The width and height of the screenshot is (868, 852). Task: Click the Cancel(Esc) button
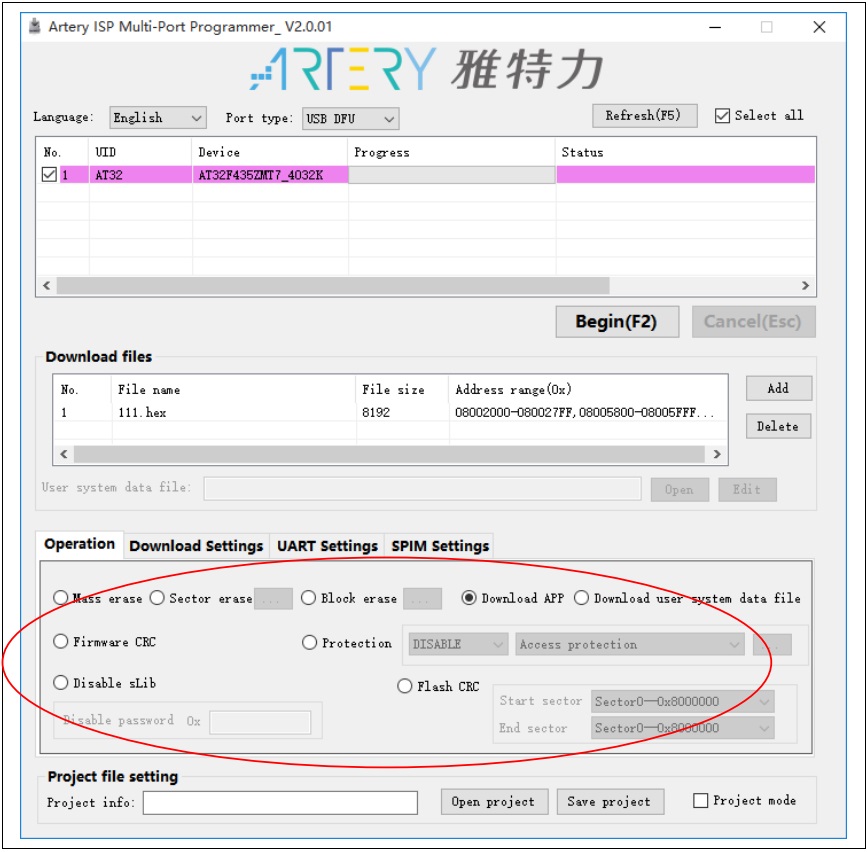click(753, 322)
